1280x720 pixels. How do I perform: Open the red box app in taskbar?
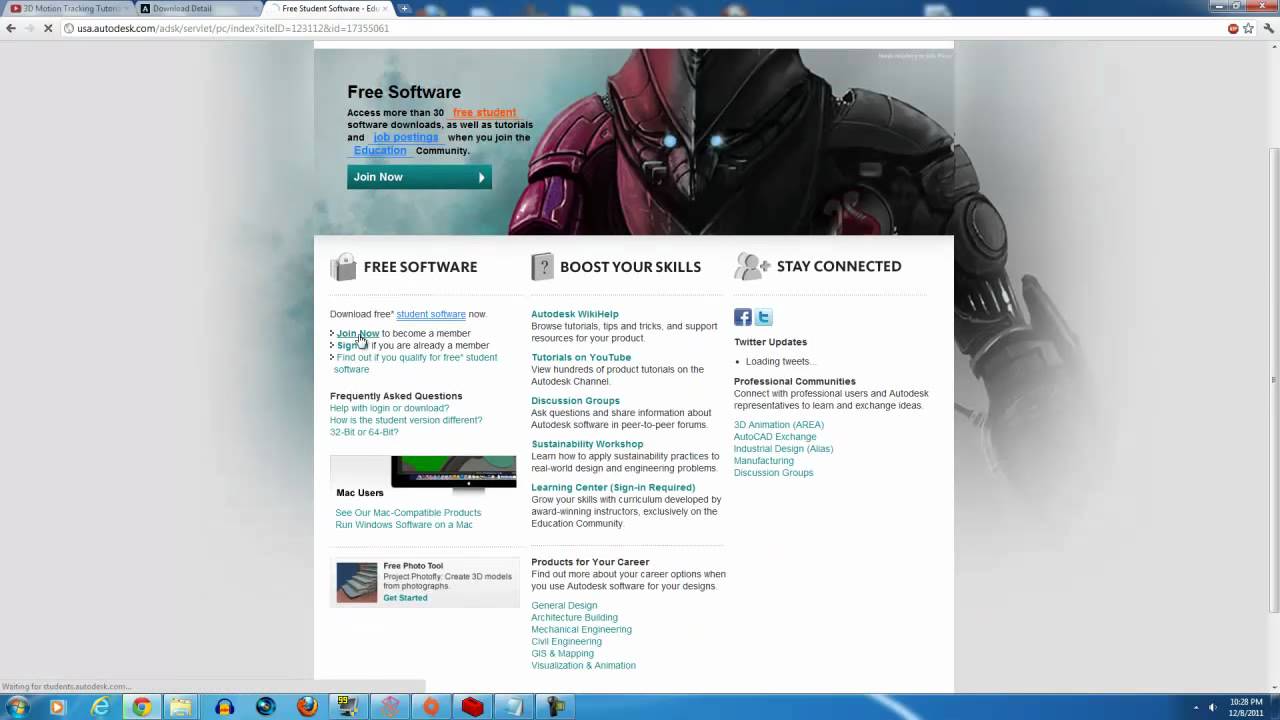[x=472, y=707]
